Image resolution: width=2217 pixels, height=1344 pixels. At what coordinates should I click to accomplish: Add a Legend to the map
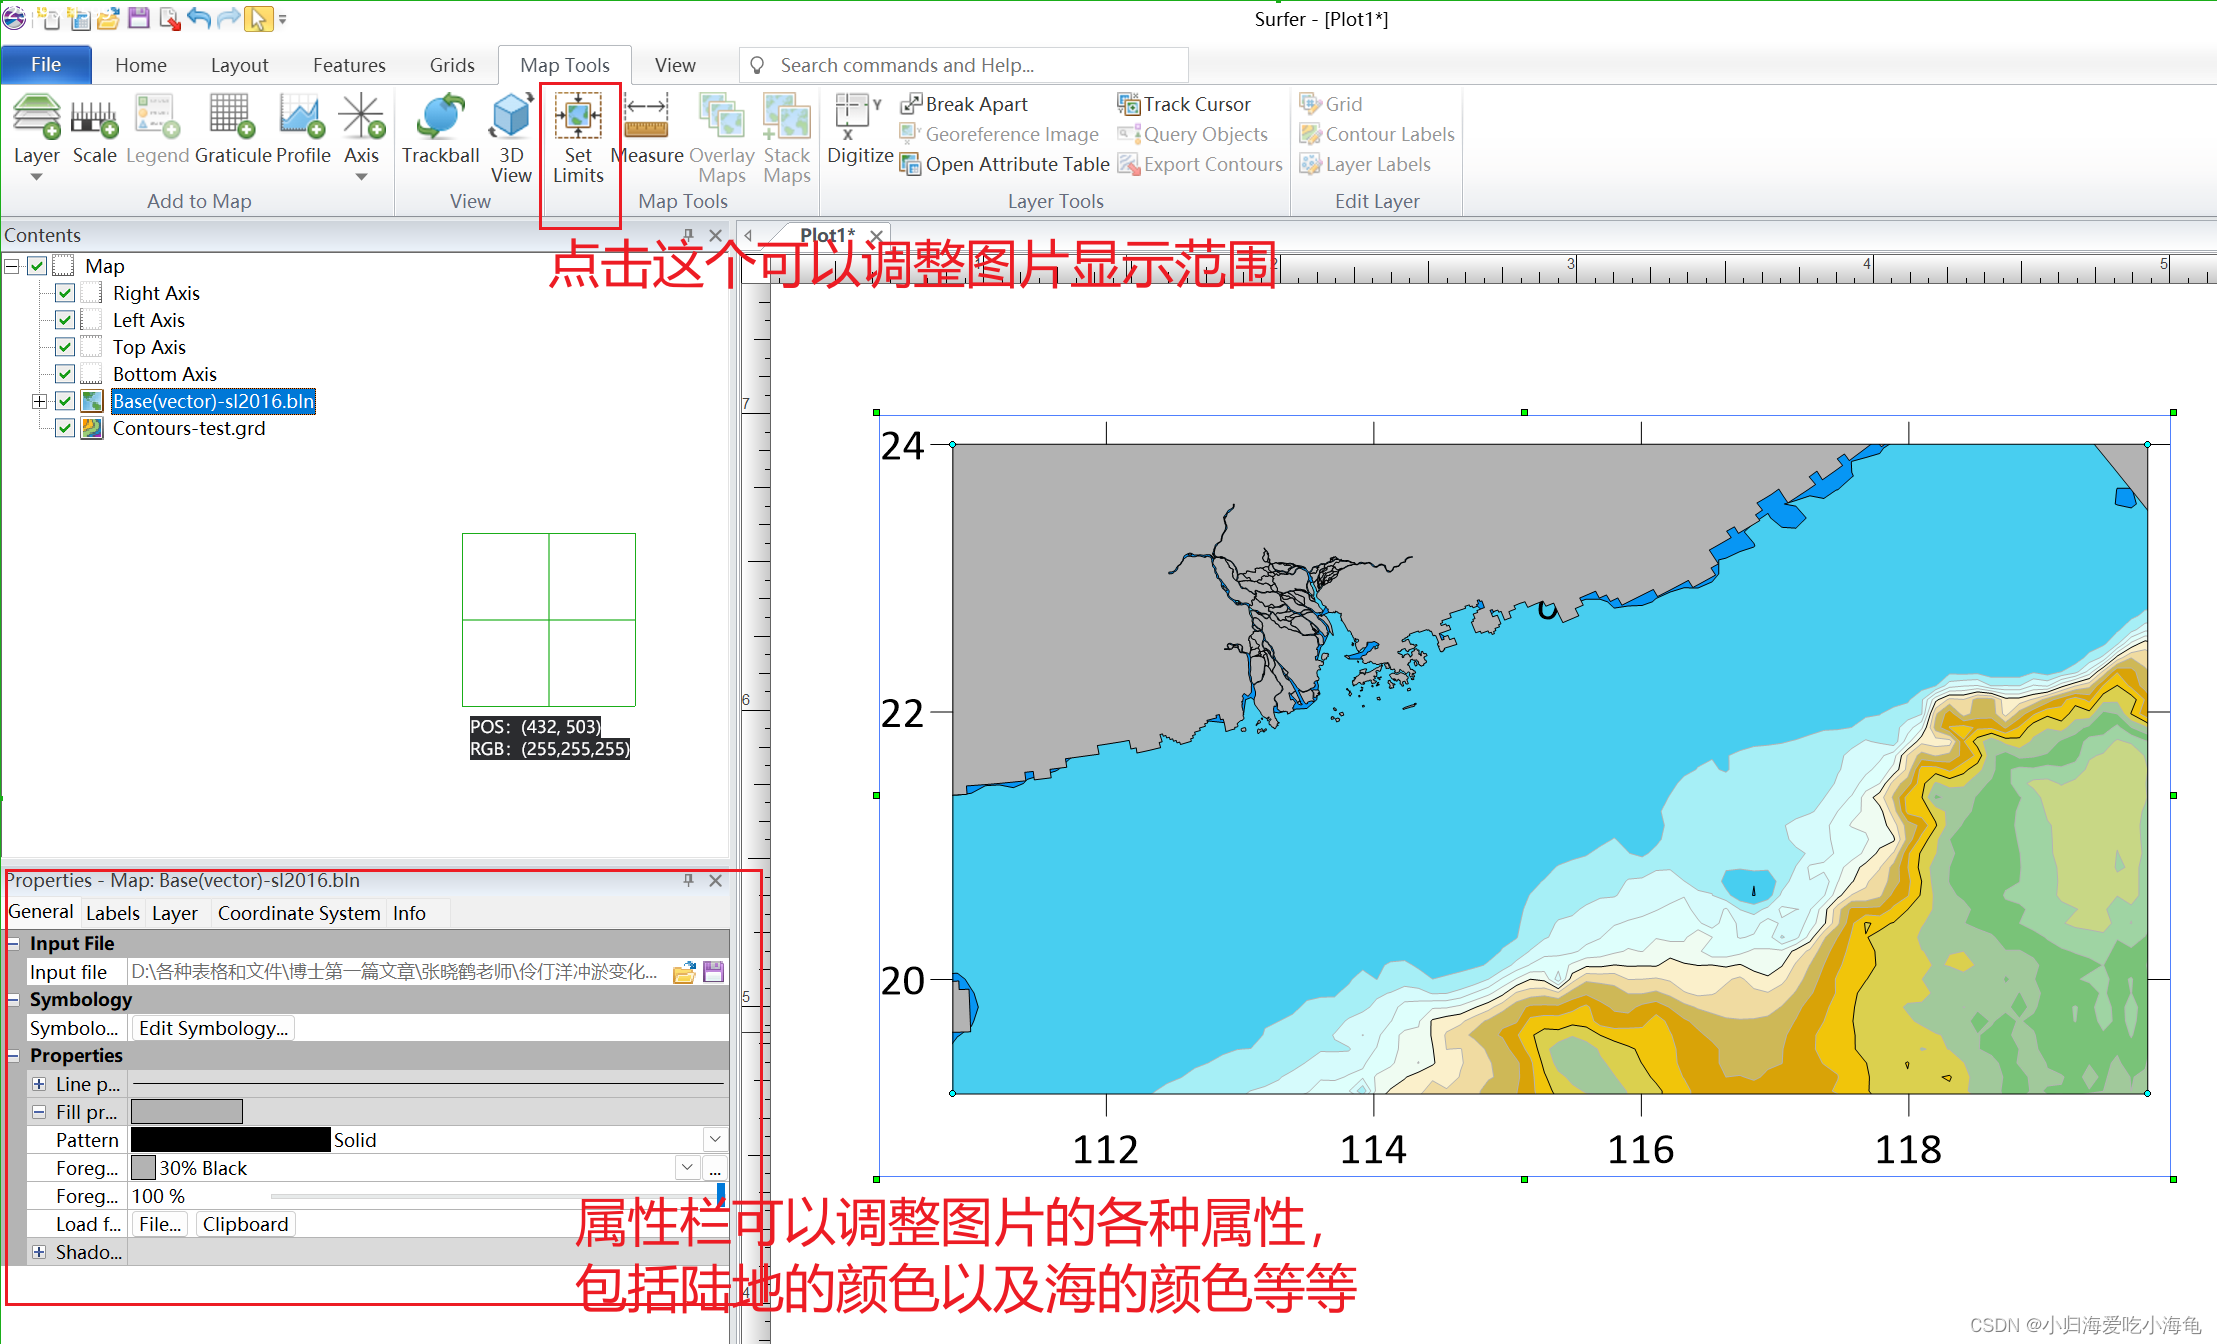click(157, 130)
